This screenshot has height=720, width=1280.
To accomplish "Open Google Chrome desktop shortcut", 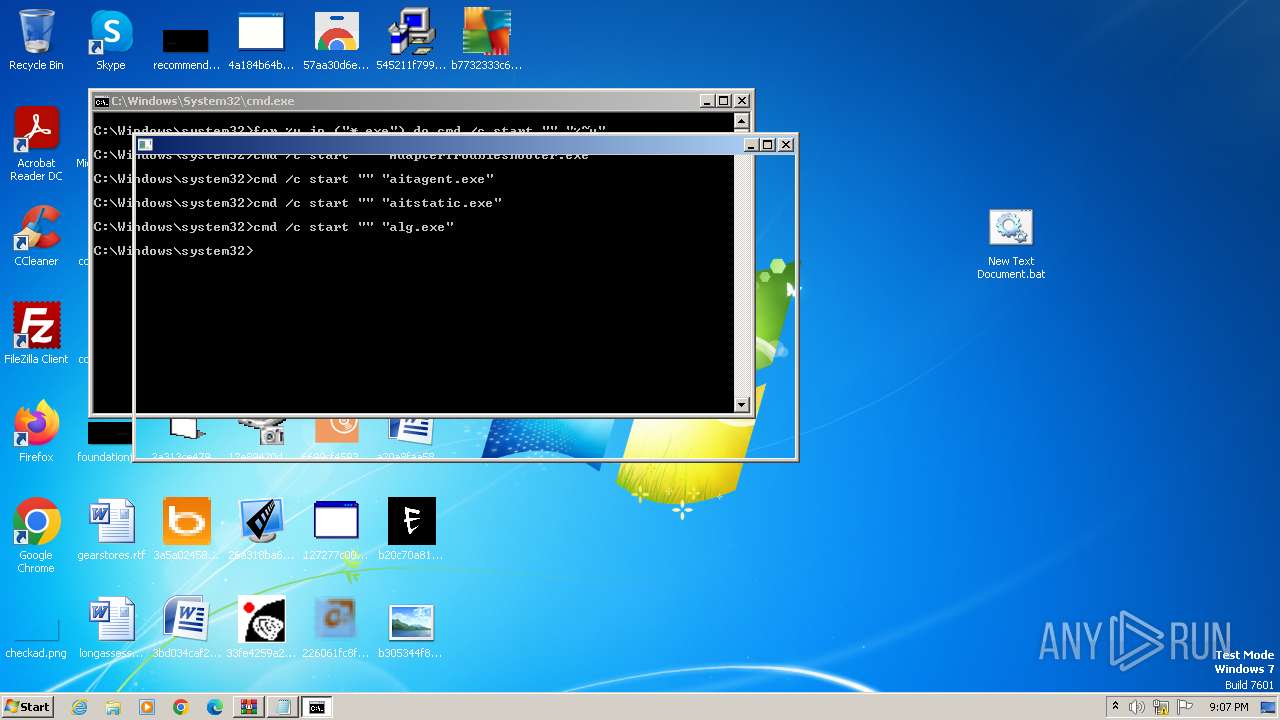I will (36, 536).
